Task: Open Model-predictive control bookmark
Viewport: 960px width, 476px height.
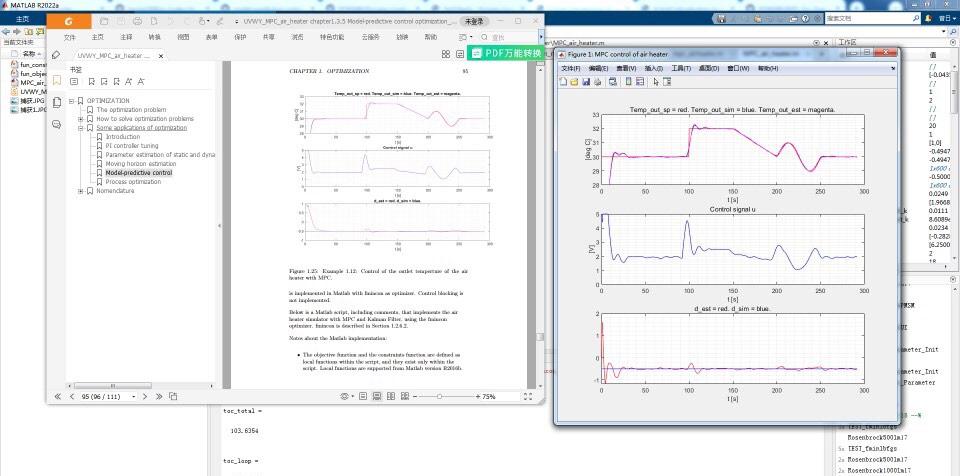Action: 138,173
